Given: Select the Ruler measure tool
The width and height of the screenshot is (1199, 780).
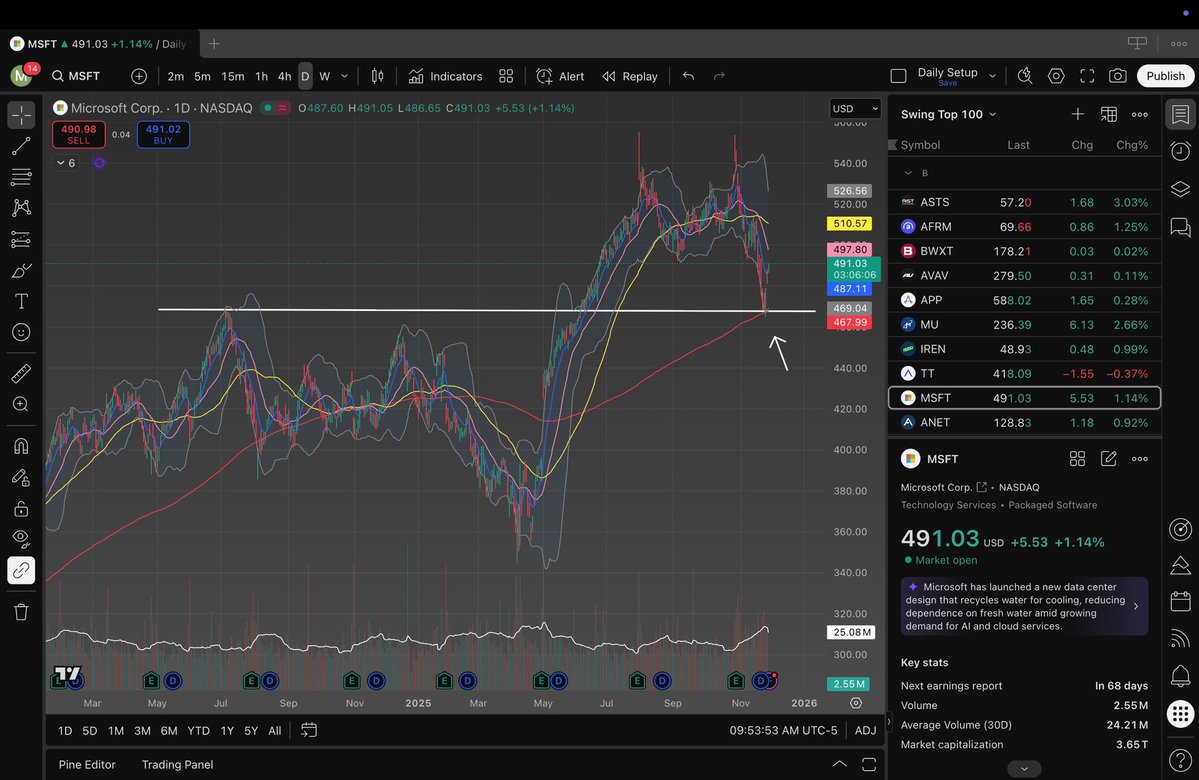Looking at the screenshot, I should click(x=20, y=373).
